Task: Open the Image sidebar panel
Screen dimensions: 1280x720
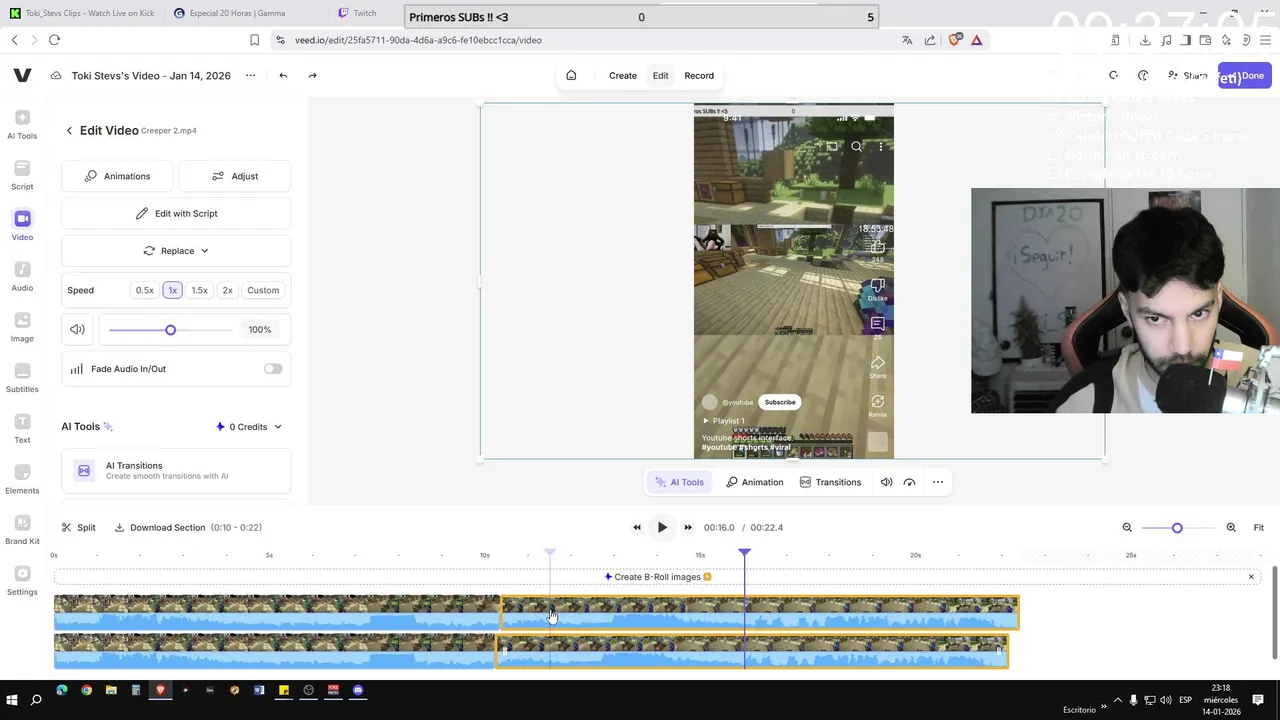Action: (x=22, y=328)
